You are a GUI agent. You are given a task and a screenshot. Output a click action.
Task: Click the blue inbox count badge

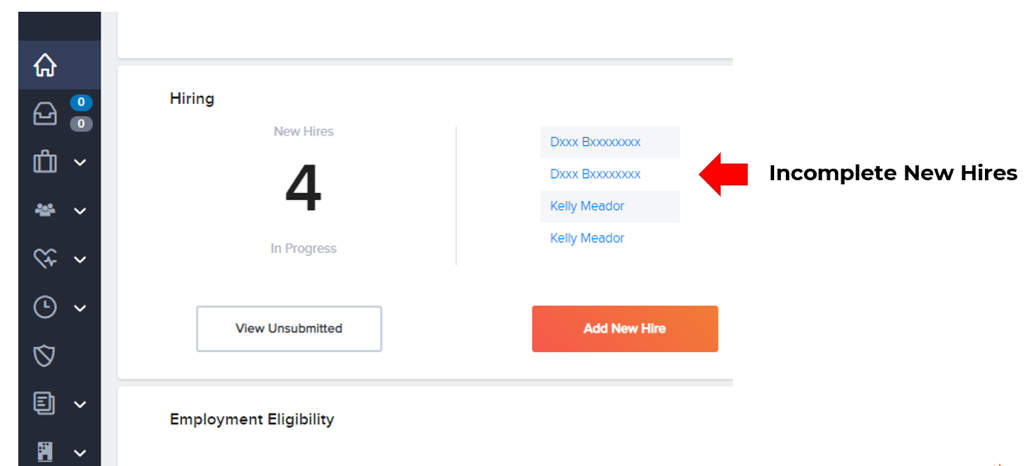[81, 102]
